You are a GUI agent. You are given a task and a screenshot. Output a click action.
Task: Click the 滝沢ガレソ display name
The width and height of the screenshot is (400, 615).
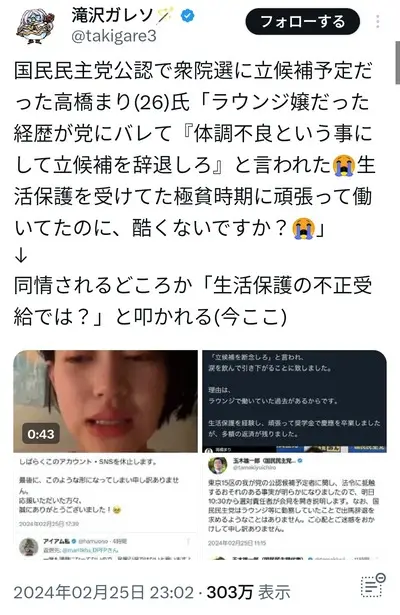112,16
